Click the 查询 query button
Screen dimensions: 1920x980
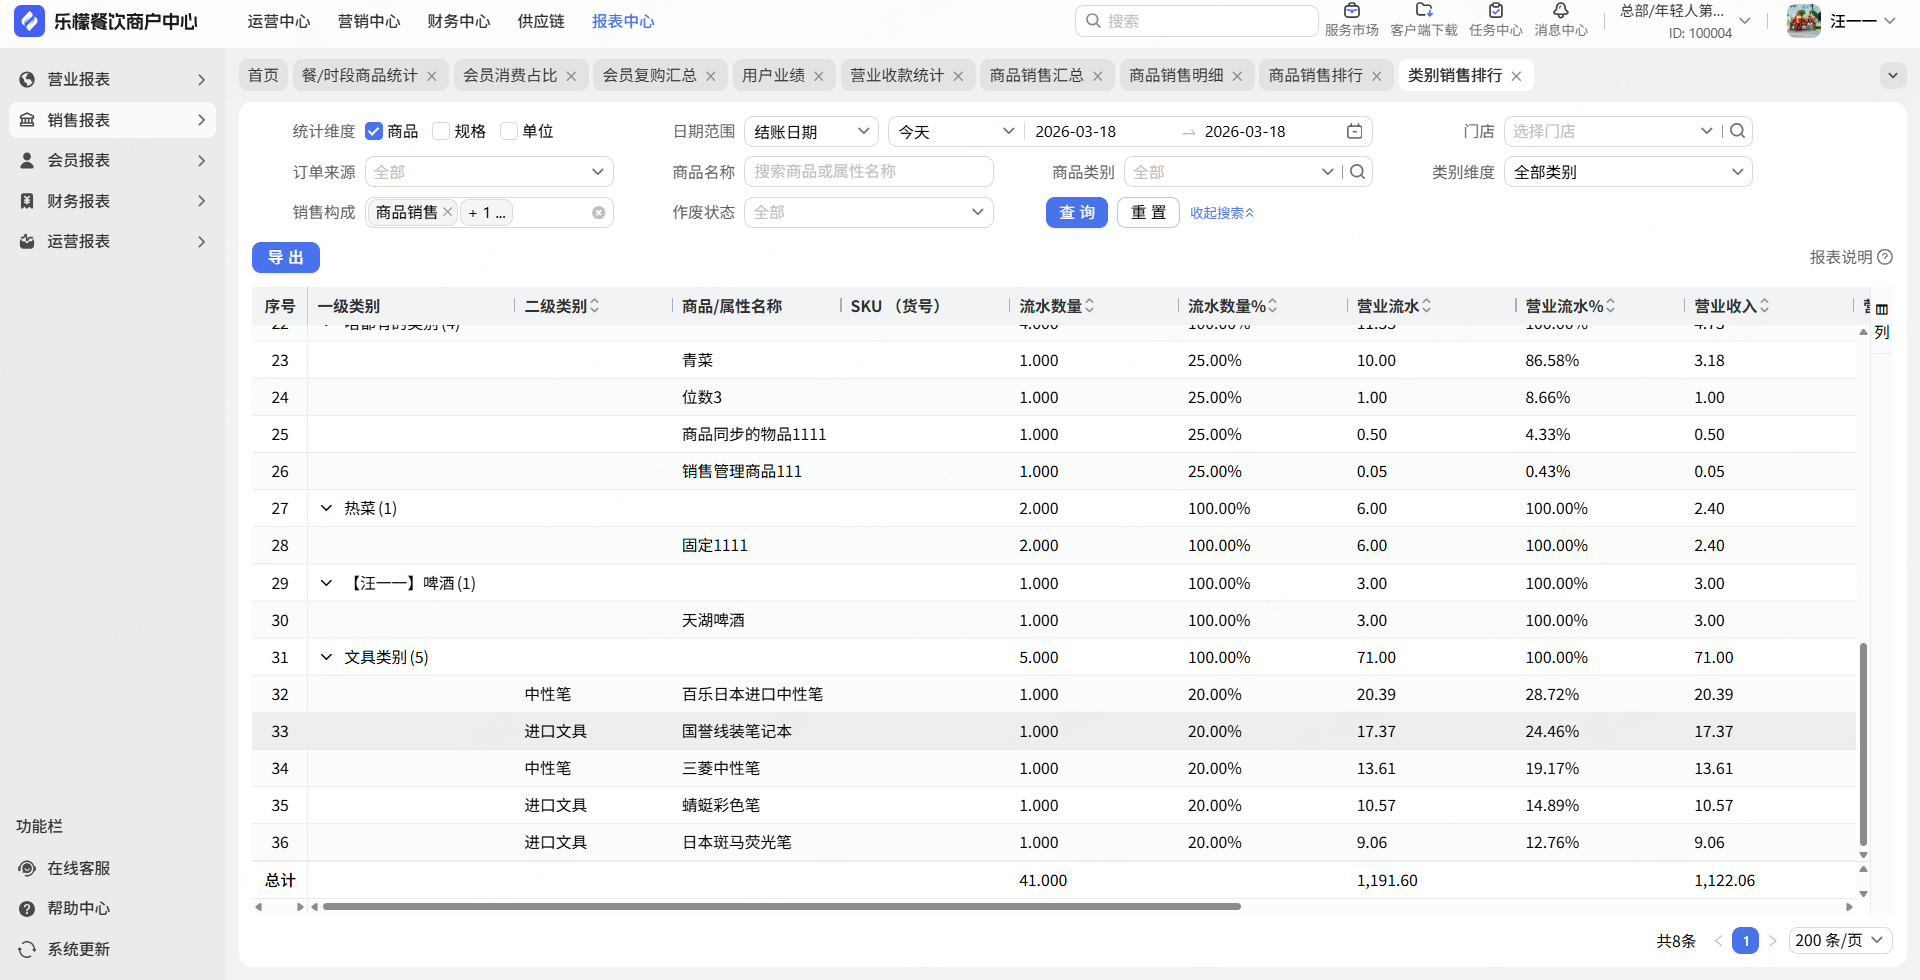click(1076, 213)
